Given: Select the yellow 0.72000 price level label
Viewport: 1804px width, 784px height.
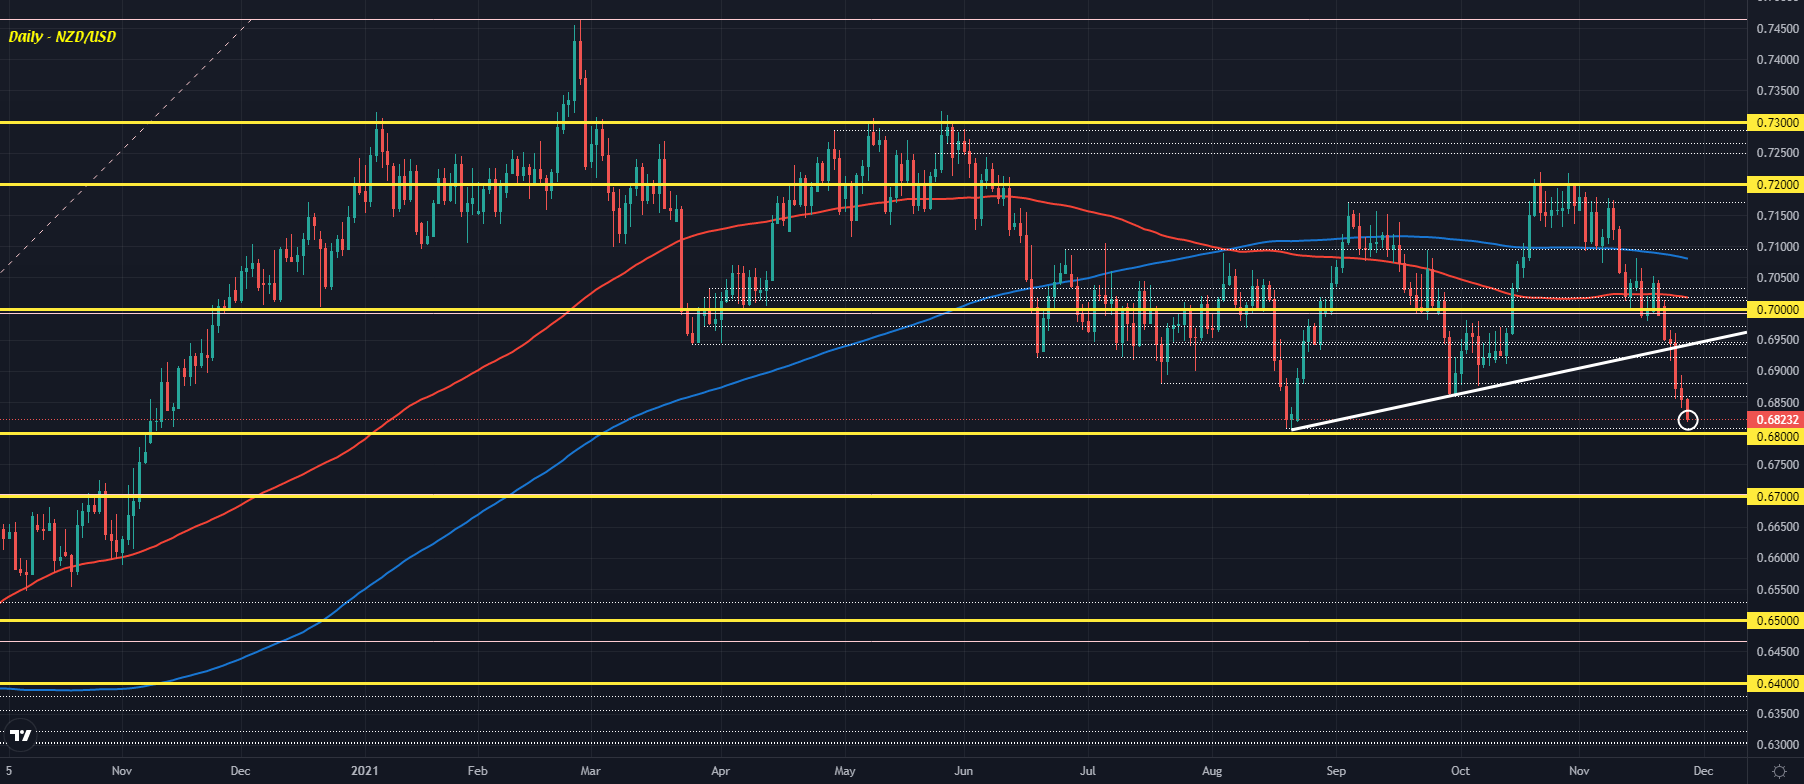Looking at the screenshot, I should [x=1775, y=185].
